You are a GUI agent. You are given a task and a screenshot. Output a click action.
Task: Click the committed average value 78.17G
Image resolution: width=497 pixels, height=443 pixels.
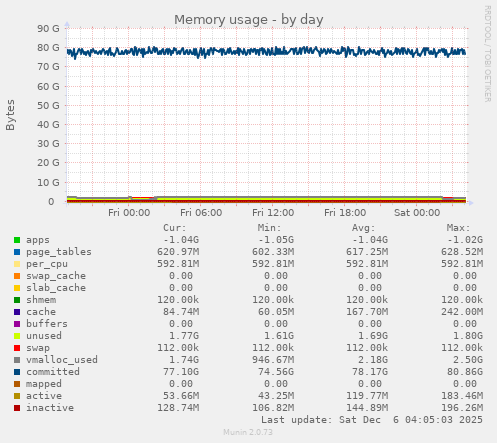tap(370, 372)
